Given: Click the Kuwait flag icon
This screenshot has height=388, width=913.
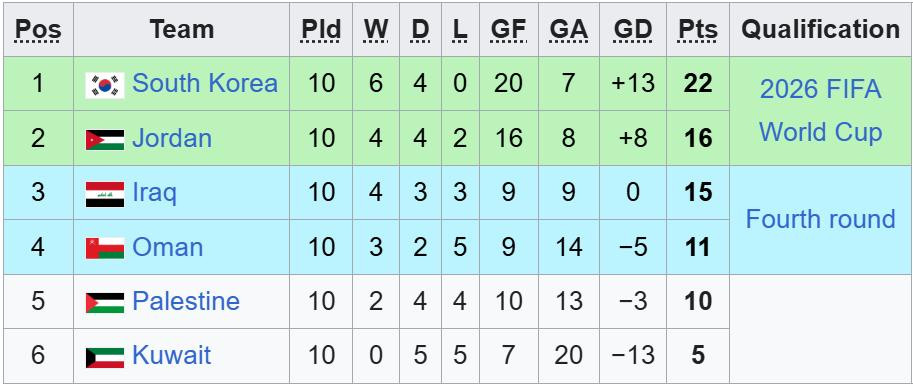Looking at the screenshot, I should pyautogui.click(x=105, y=357).
